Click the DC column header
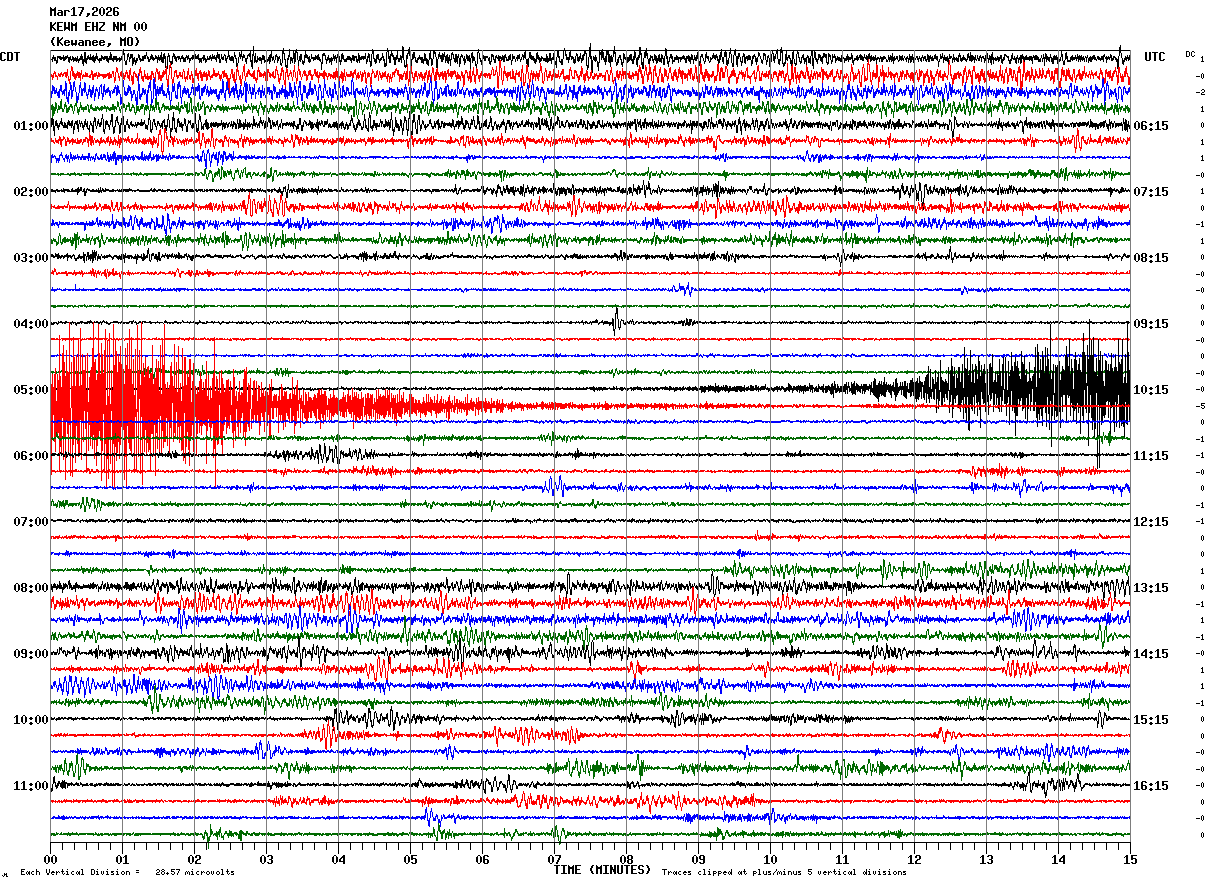 coord(1190,53)
